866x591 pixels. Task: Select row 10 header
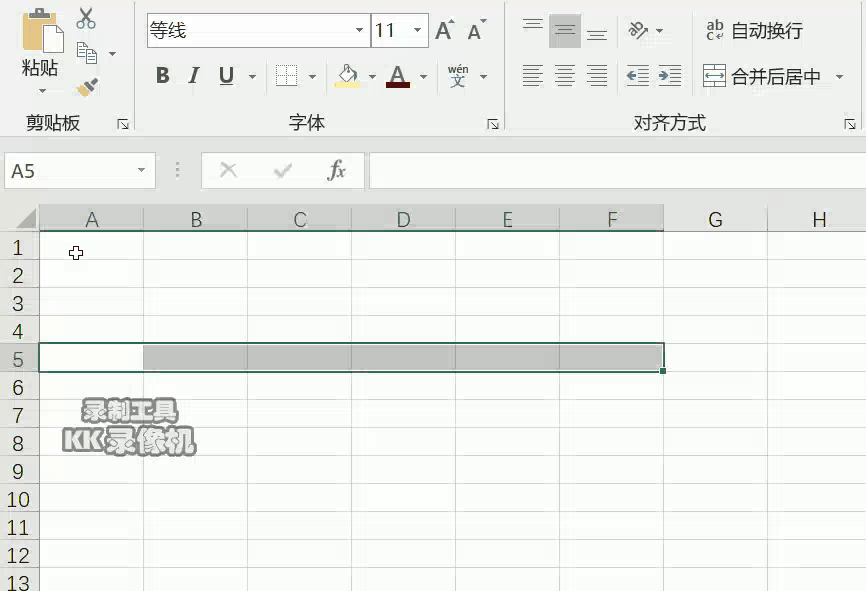[x=19, y=499]
